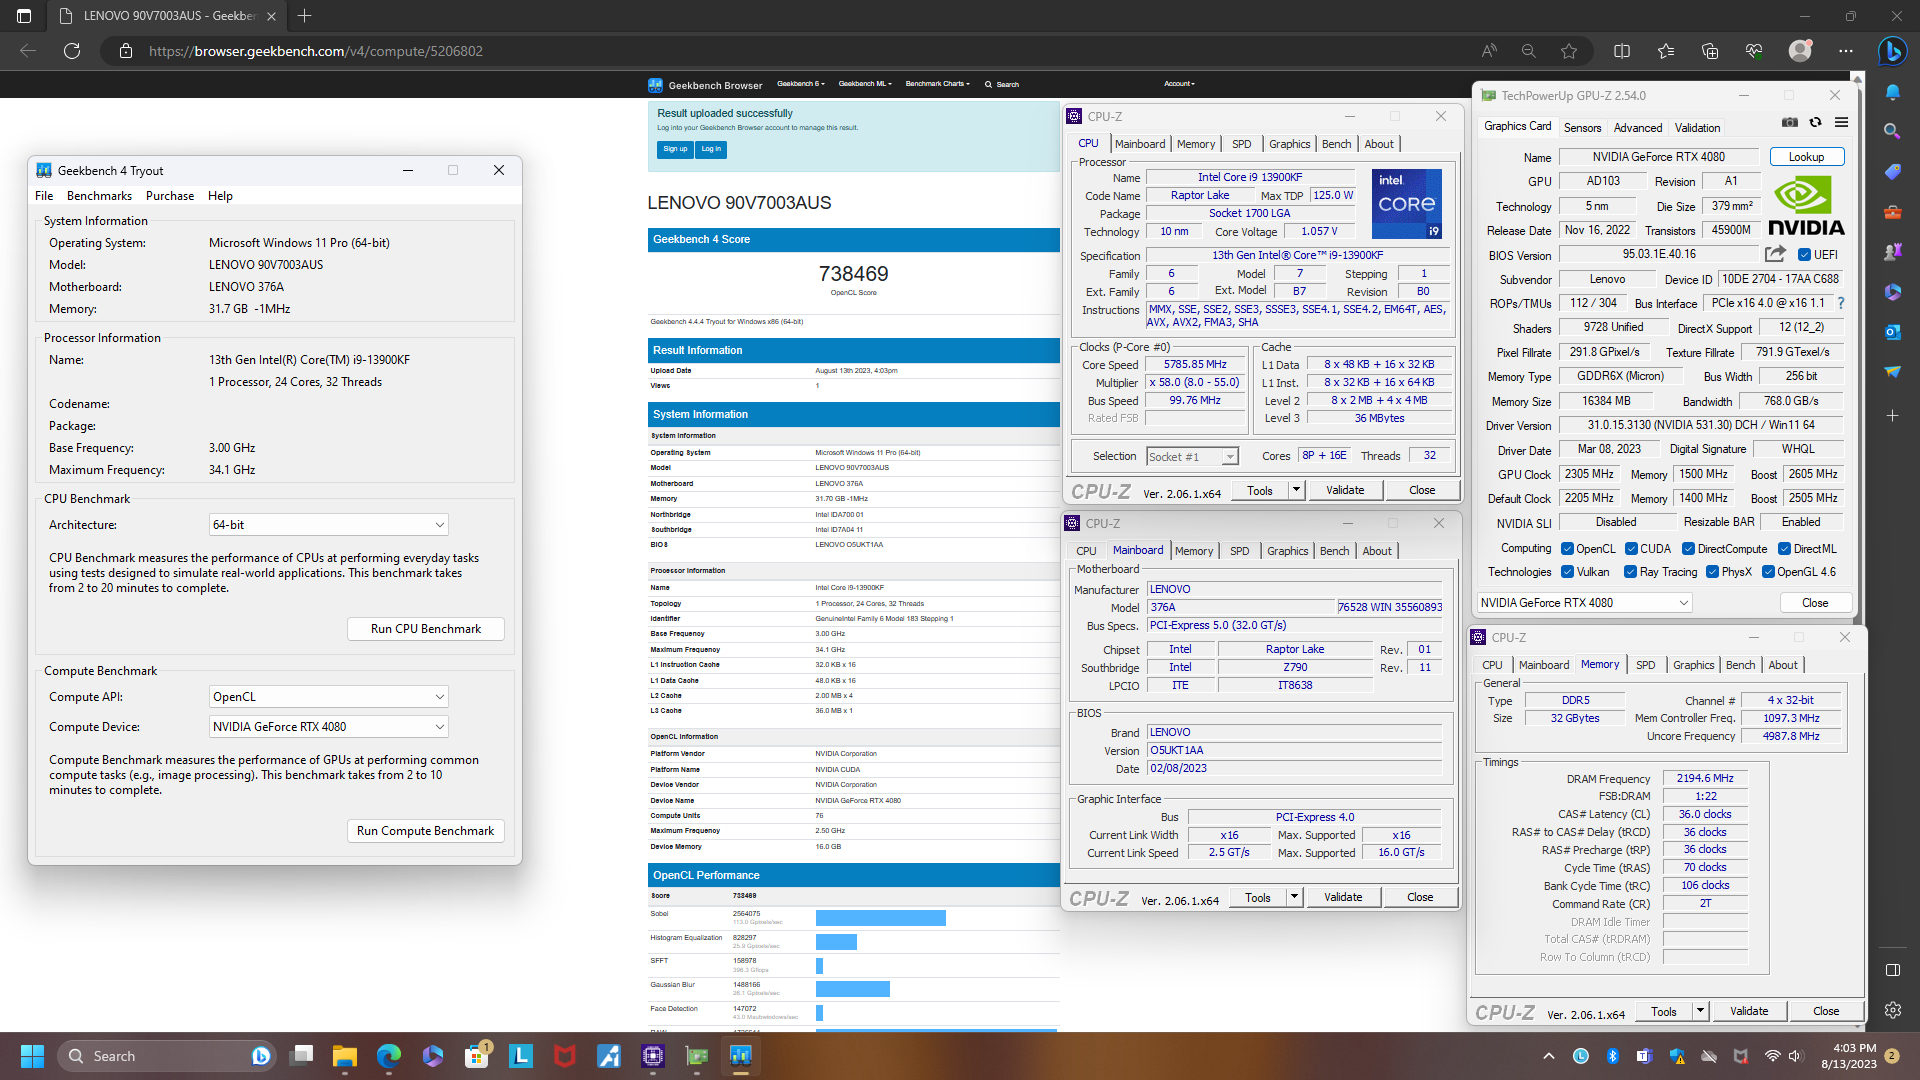Open the Edge sidebar Outlook icon
The image size is (1920, 1080).
1892,332
